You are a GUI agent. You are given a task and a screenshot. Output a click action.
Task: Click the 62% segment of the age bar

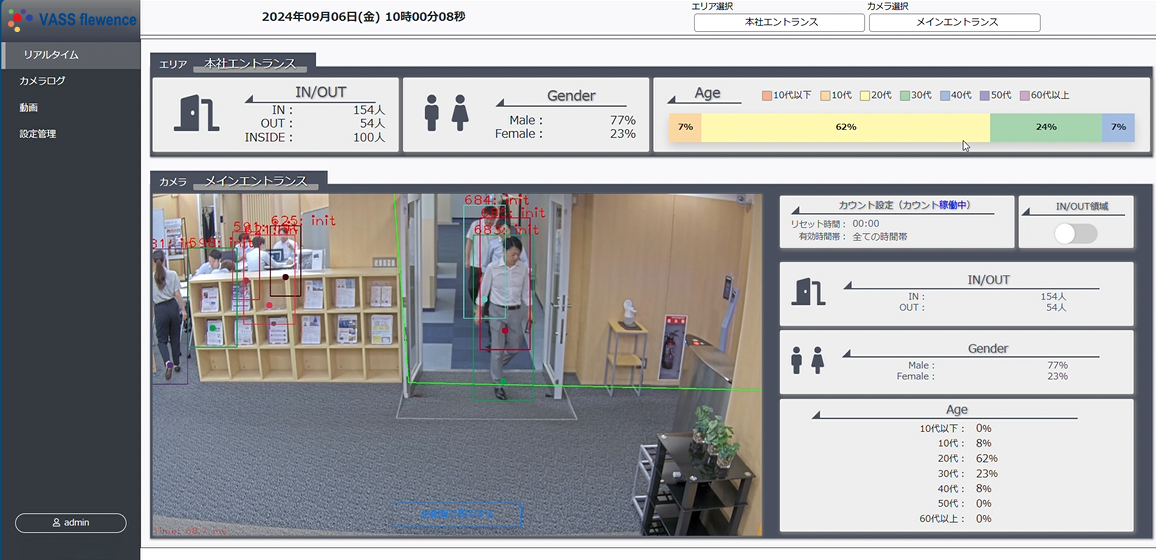click(x=845, y=127)
